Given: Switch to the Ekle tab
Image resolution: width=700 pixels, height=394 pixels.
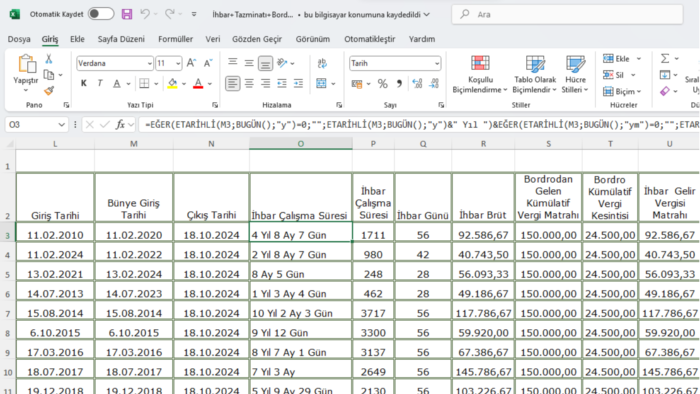Looking at the screenshot, I should coord(77,39).
